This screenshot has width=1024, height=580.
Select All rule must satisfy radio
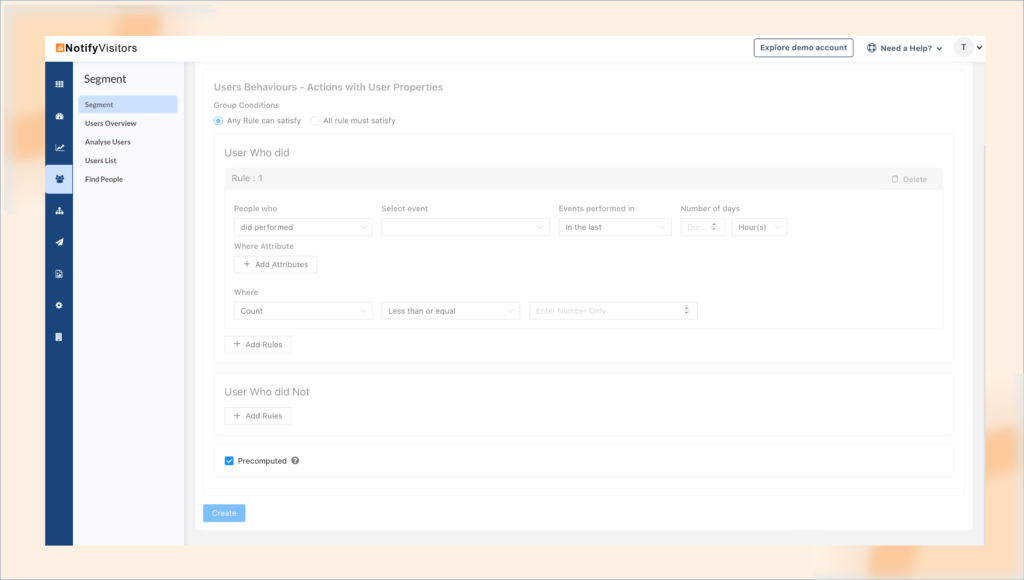(x=315, y=121)
